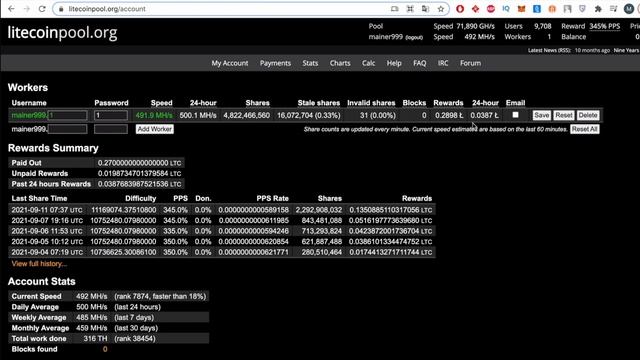Open the IRC page
The image size is (640, 360).
click(x=443, y=63)
